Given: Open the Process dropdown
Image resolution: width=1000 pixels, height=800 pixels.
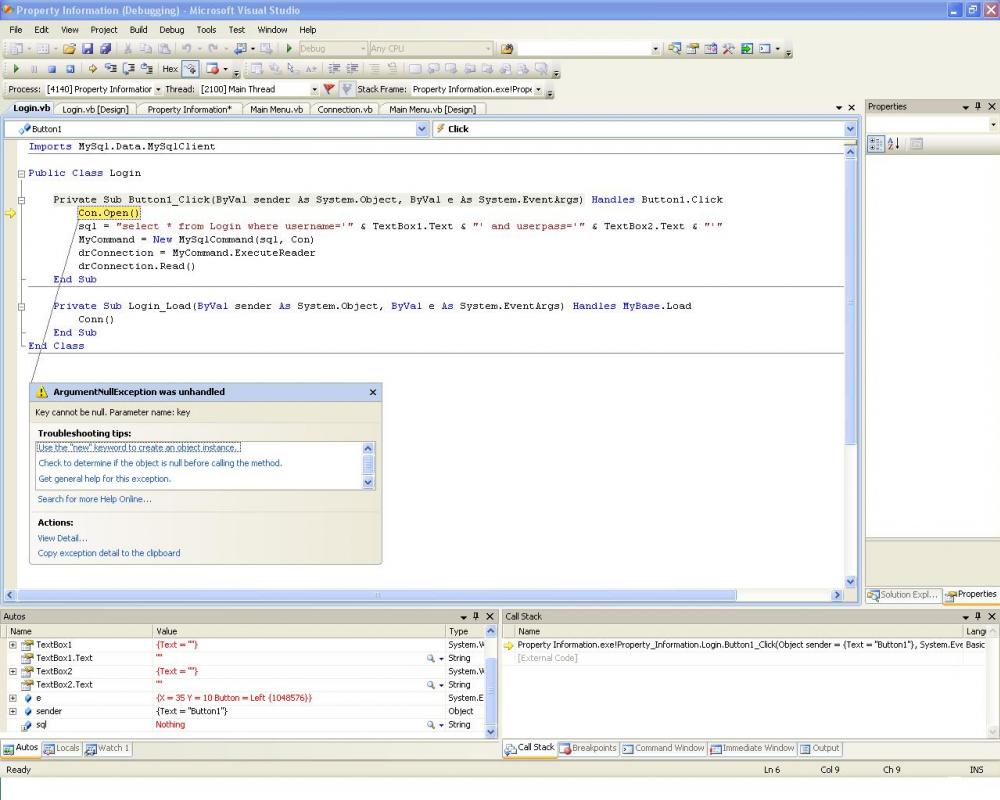Looking at the screenshot, I should click(x=158, y=89).
